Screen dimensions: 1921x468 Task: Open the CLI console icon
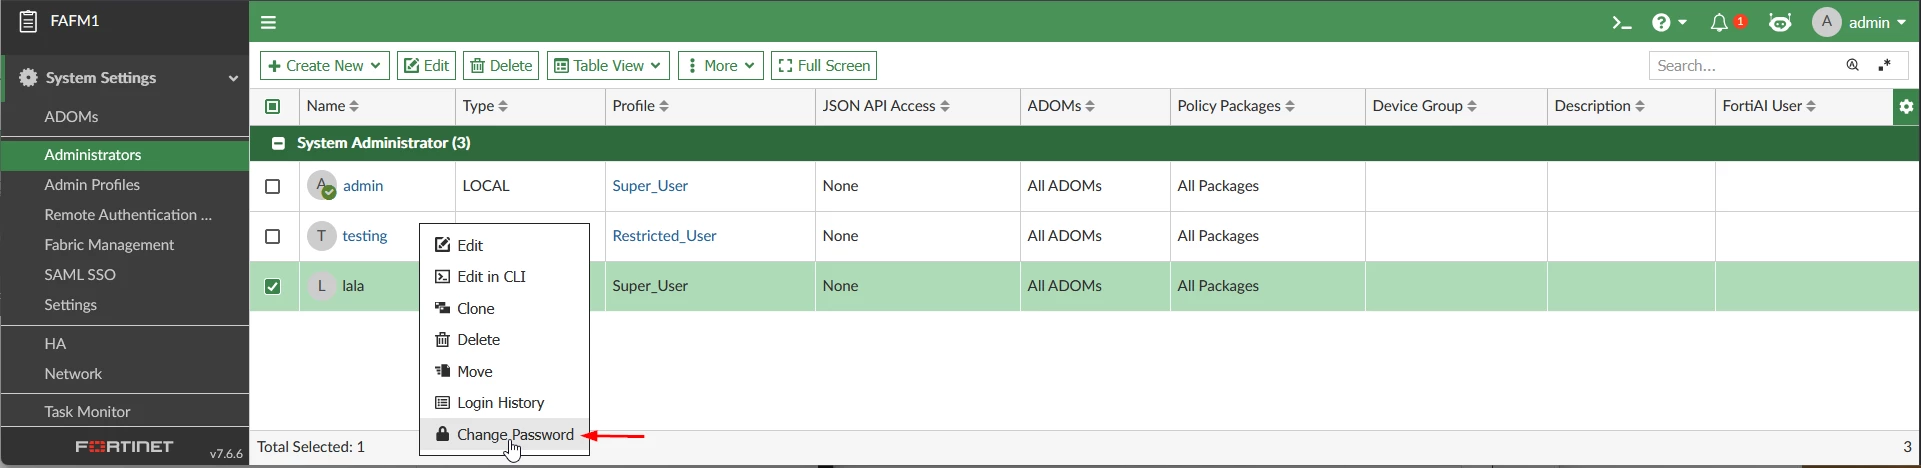click(x=1622, y=23)
